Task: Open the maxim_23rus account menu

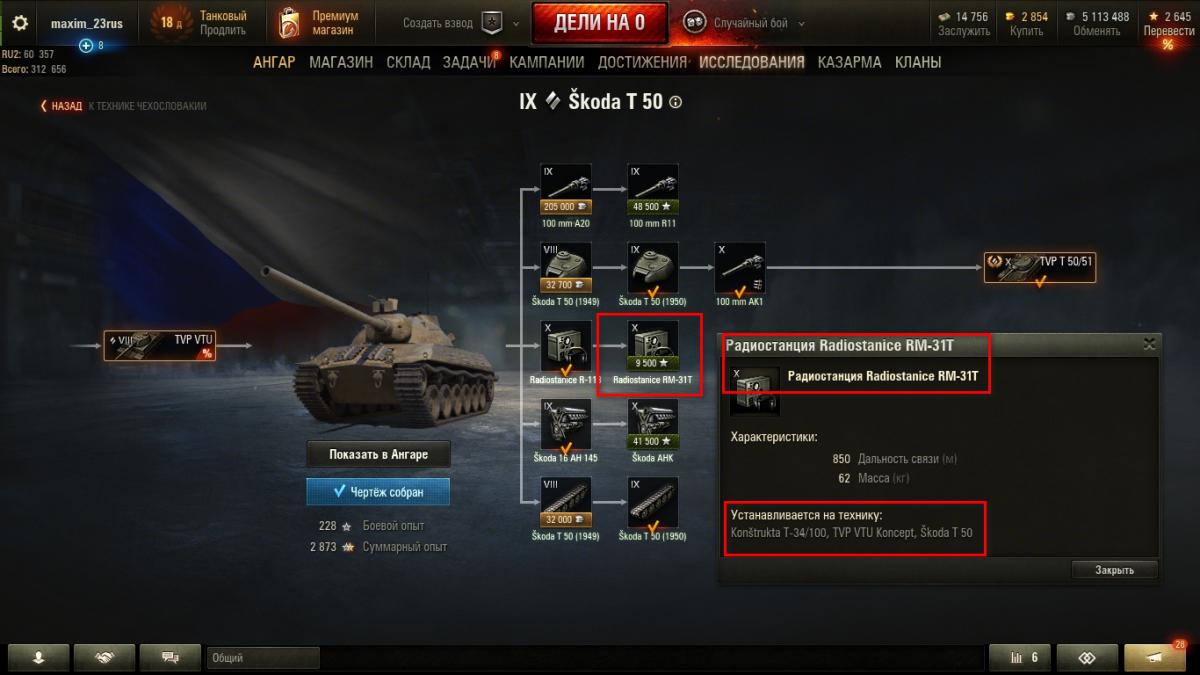Action: [x=78, y=24]
